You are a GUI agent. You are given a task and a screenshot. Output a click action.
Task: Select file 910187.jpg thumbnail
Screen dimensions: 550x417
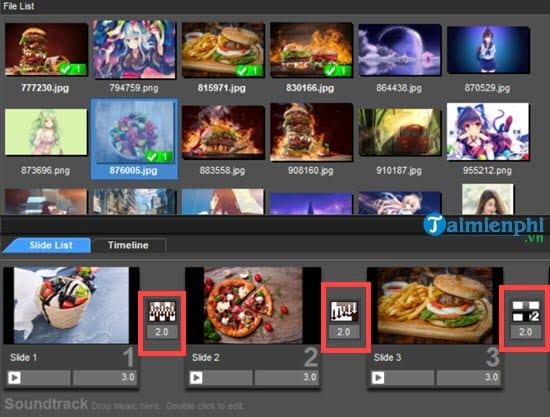pyautogui.click(x=400, y=132)
